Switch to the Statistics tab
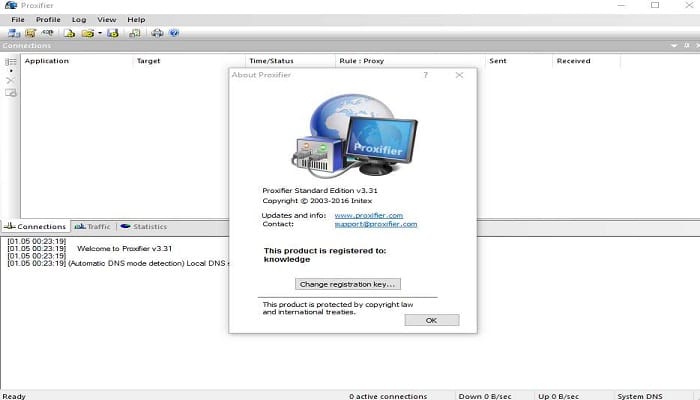 (x=144, y=227)
